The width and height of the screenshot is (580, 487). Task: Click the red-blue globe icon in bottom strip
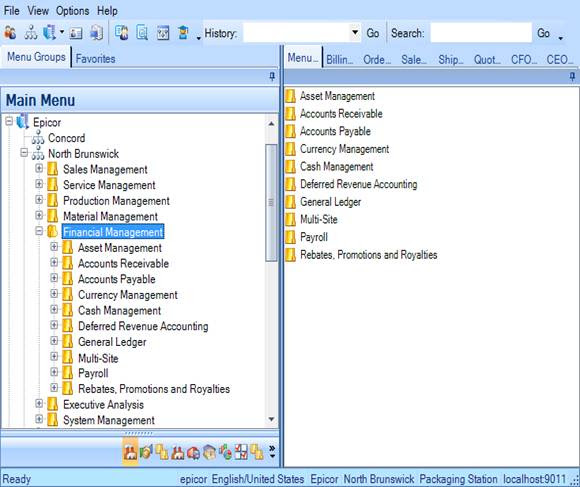click(193, 453)
